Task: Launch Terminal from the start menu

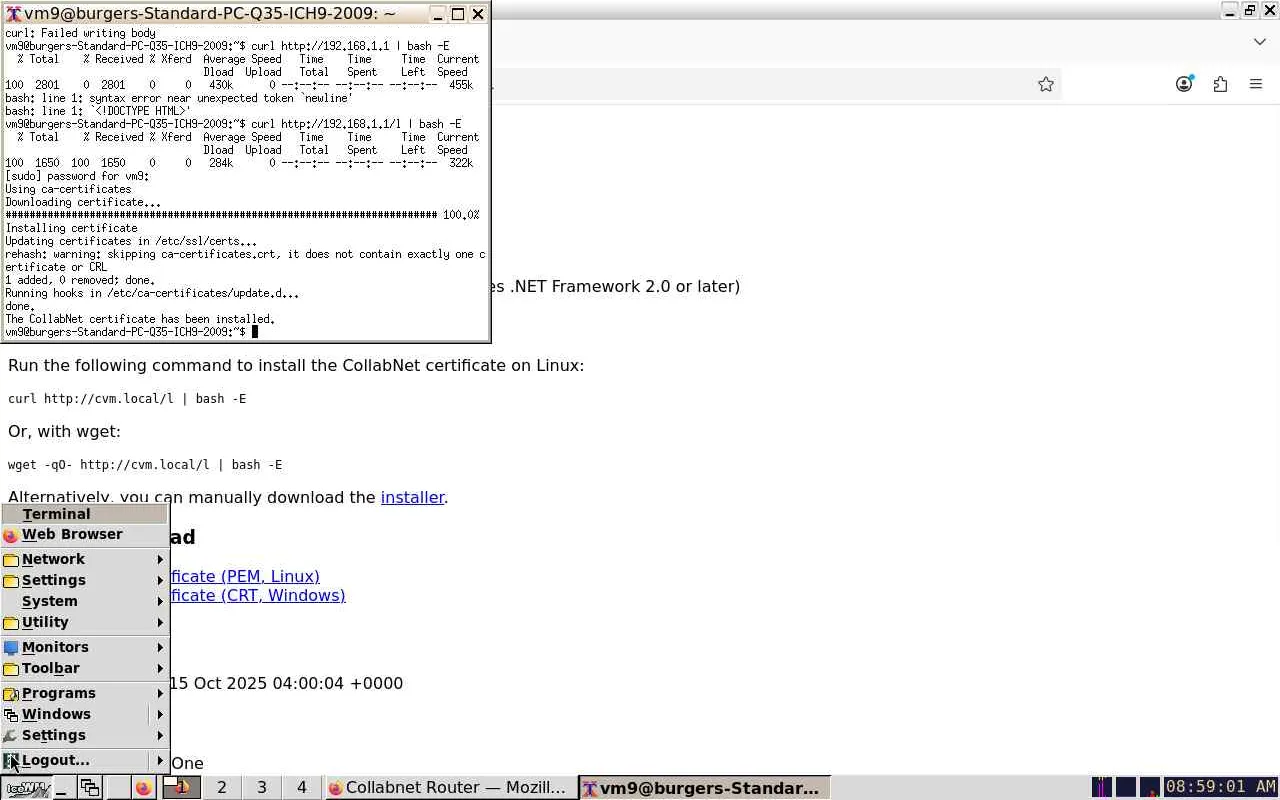Action: point(85,514)
